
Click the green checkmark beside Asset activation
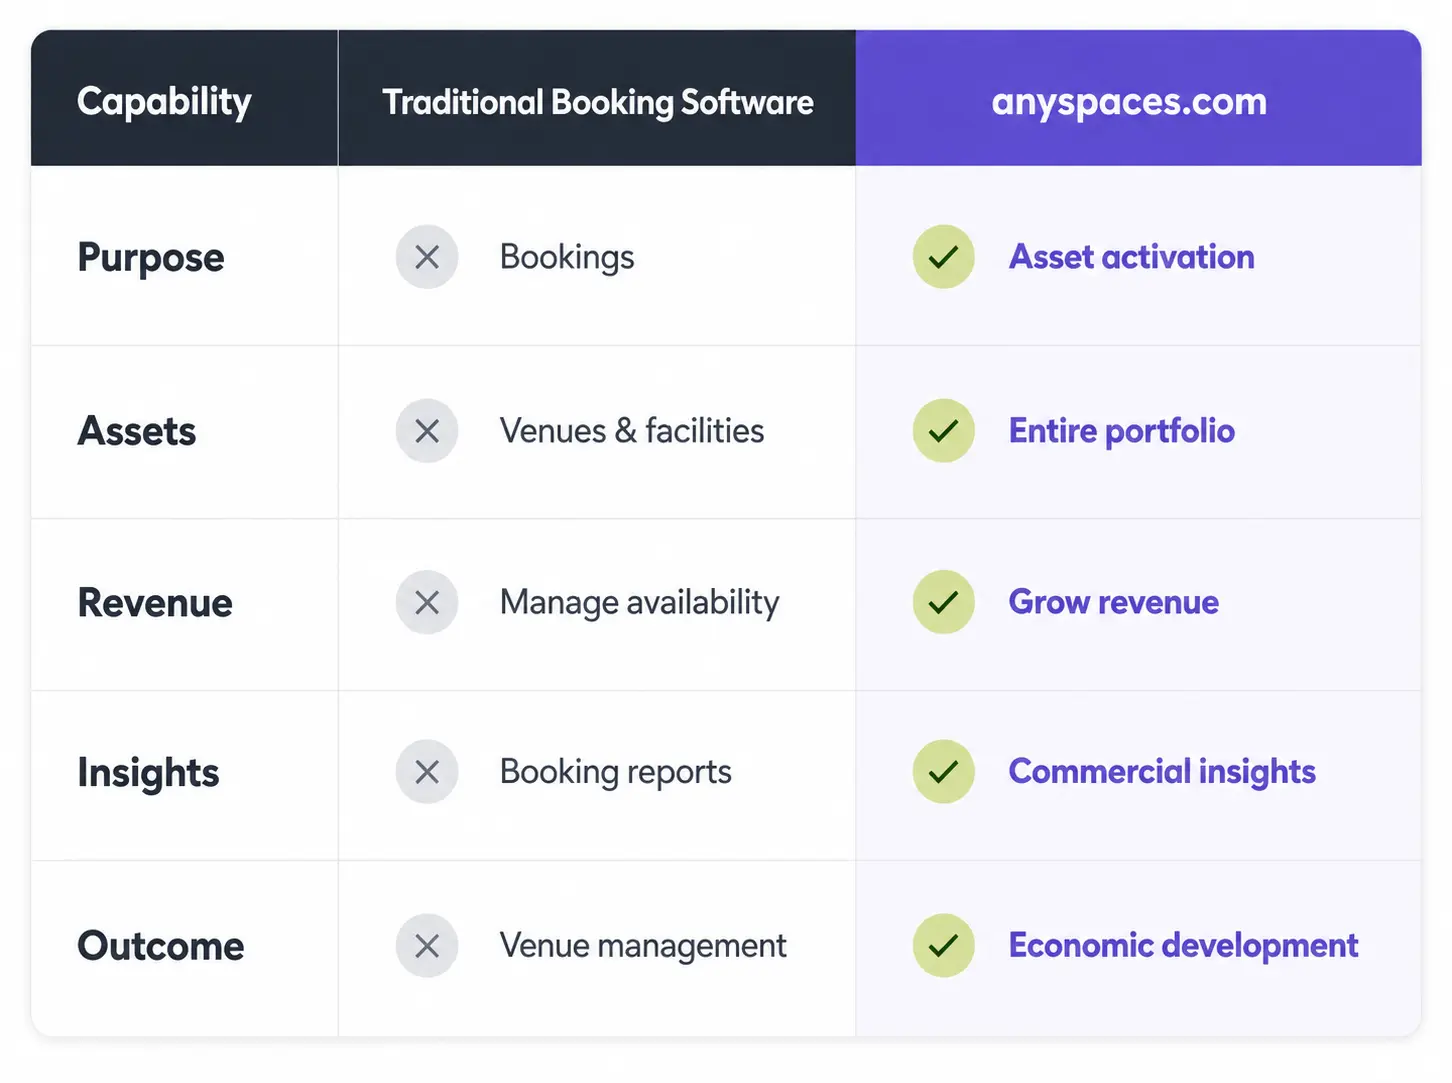tap(943, 257)
